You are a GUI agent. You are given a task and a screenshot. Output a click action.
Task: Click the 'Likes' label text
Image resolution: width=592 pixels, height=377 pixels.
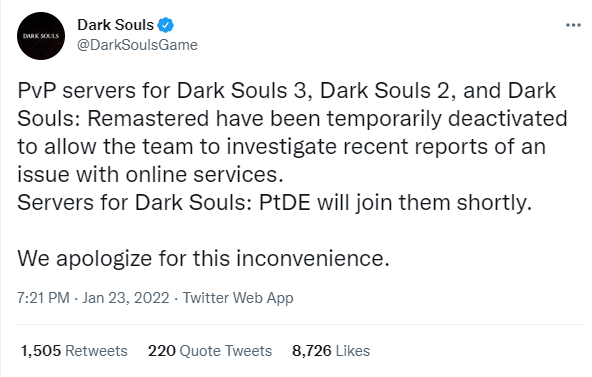[x=353, y=351]
